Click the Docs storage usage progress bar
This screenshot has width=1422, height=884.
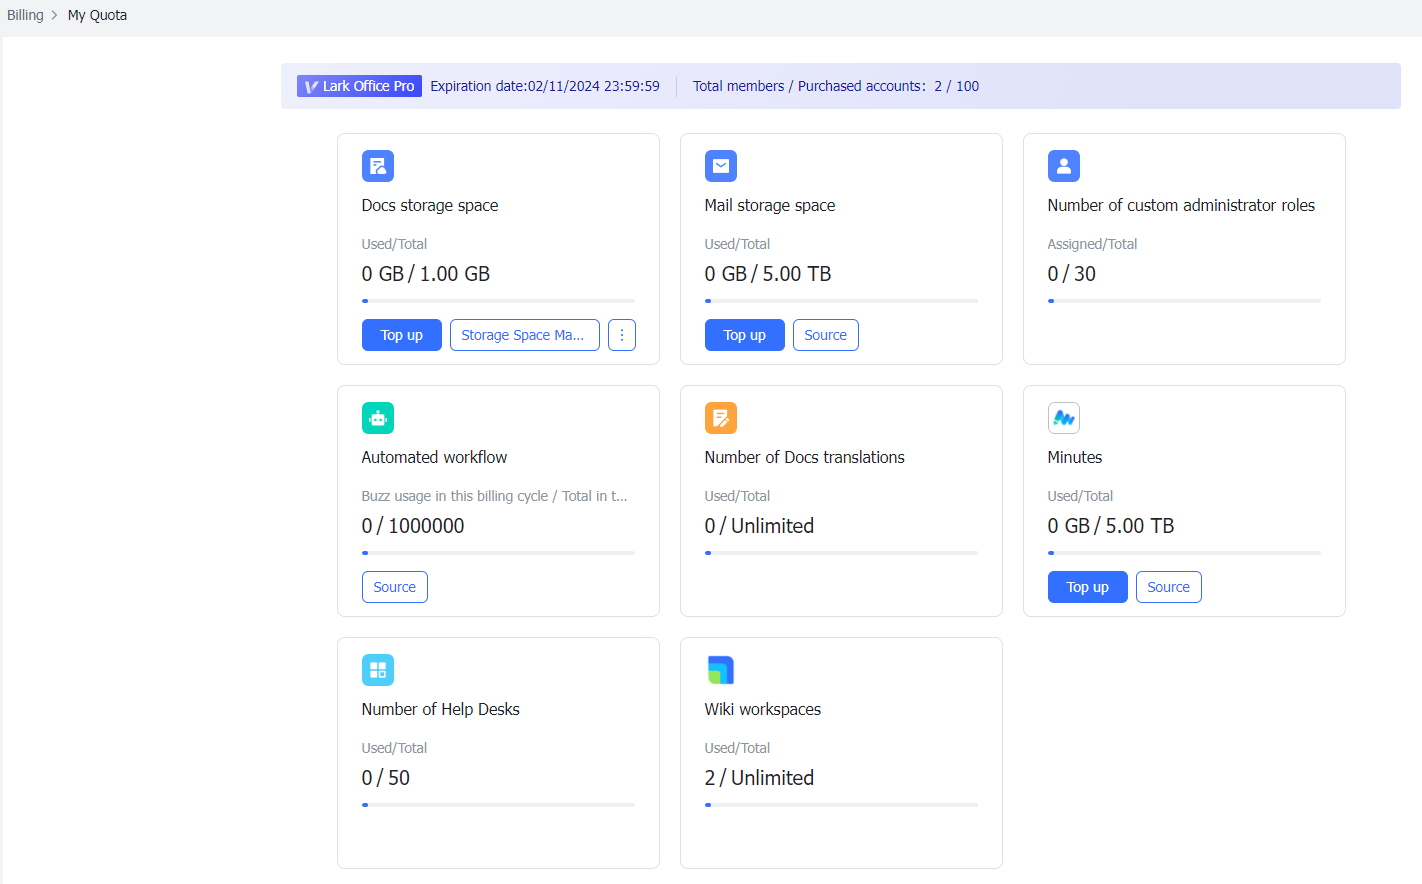[498, 301]
